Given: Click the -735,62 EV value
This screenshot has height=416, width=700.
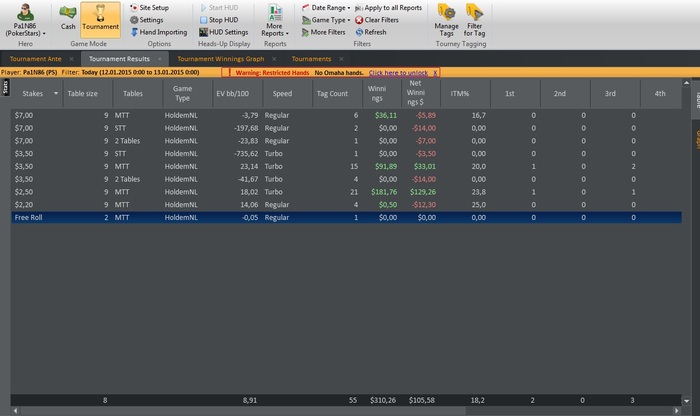Looking at the screenshot, I should point(246,154).
